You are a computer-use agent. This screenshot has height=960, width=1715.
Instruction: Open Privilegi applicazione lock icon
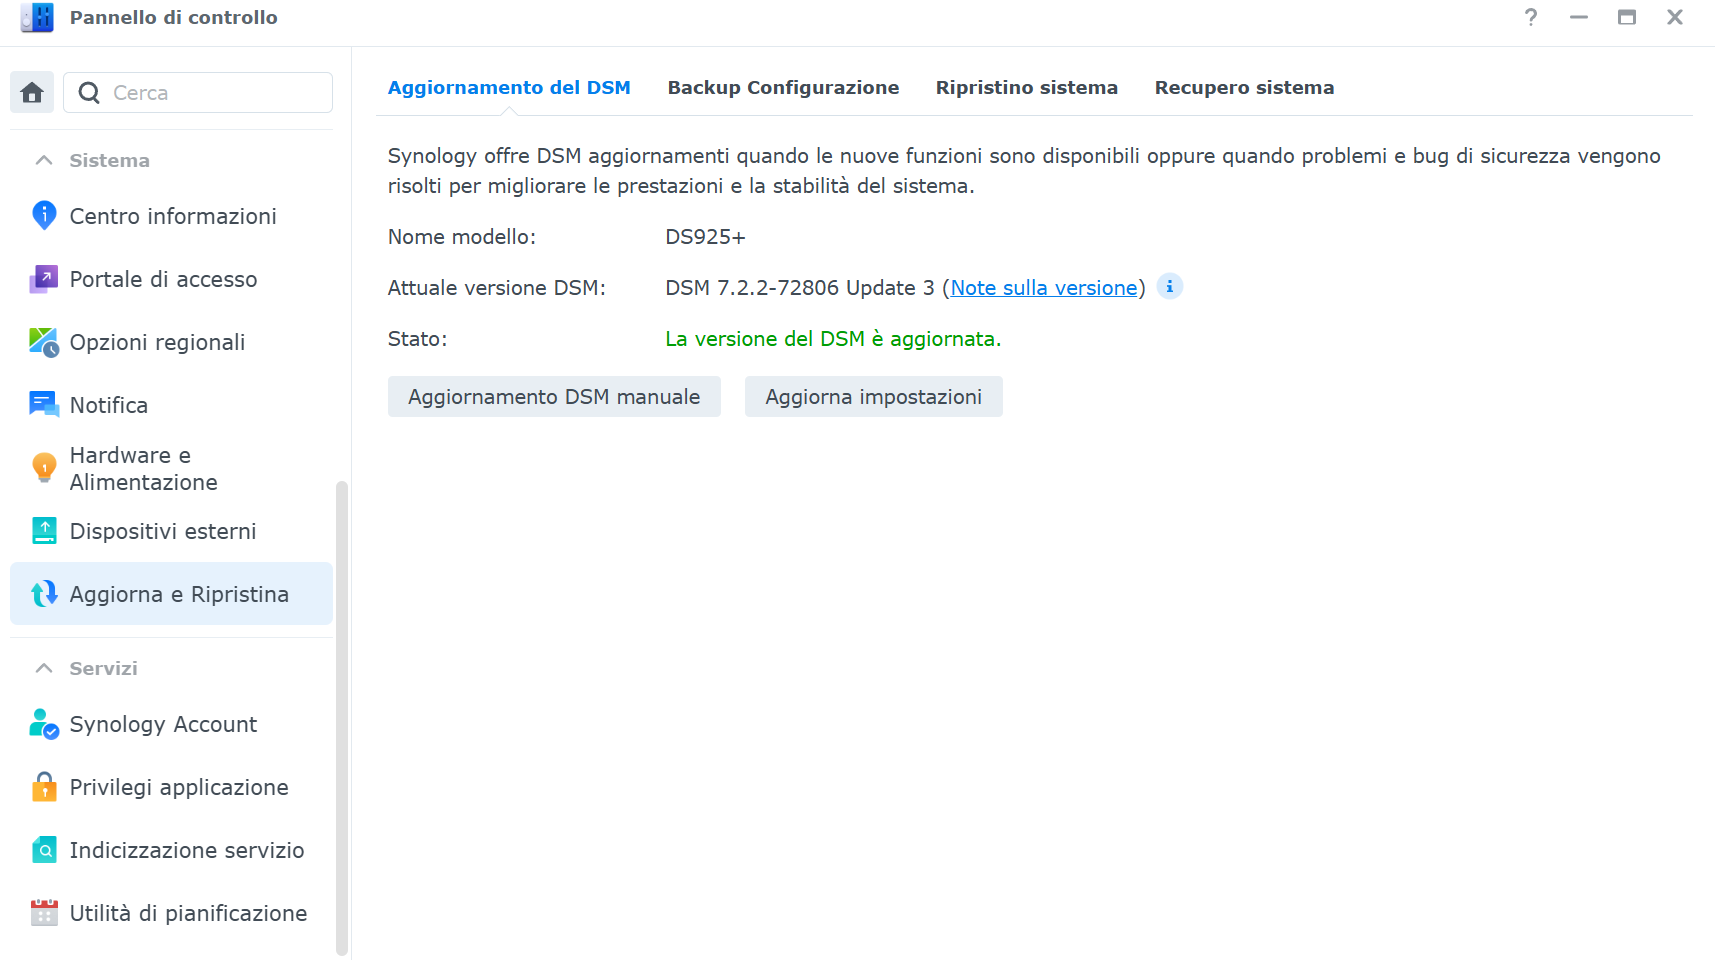(44, 787)
